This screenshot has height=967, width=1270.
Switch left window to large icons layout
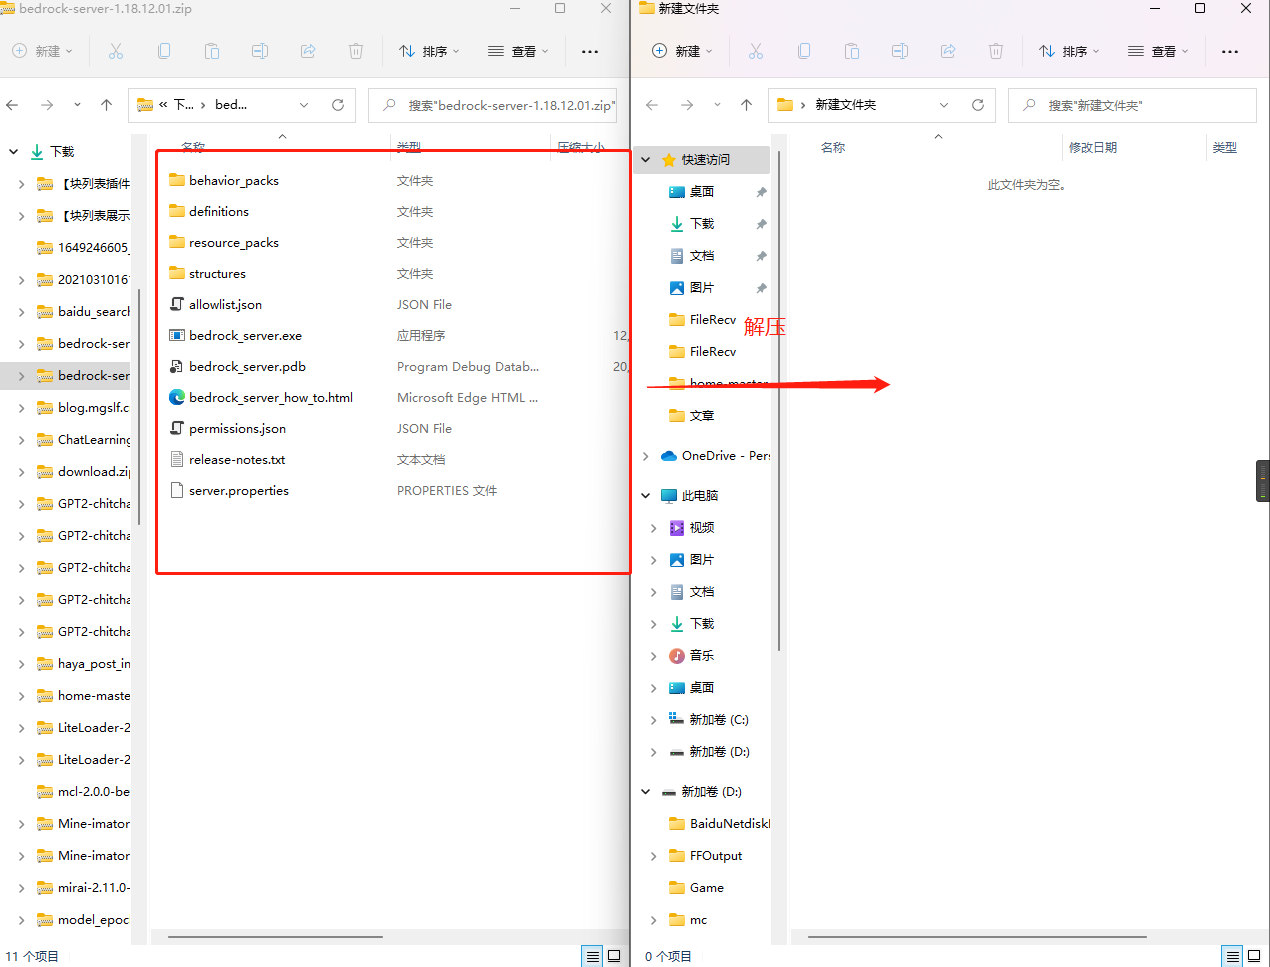(614, 956)
